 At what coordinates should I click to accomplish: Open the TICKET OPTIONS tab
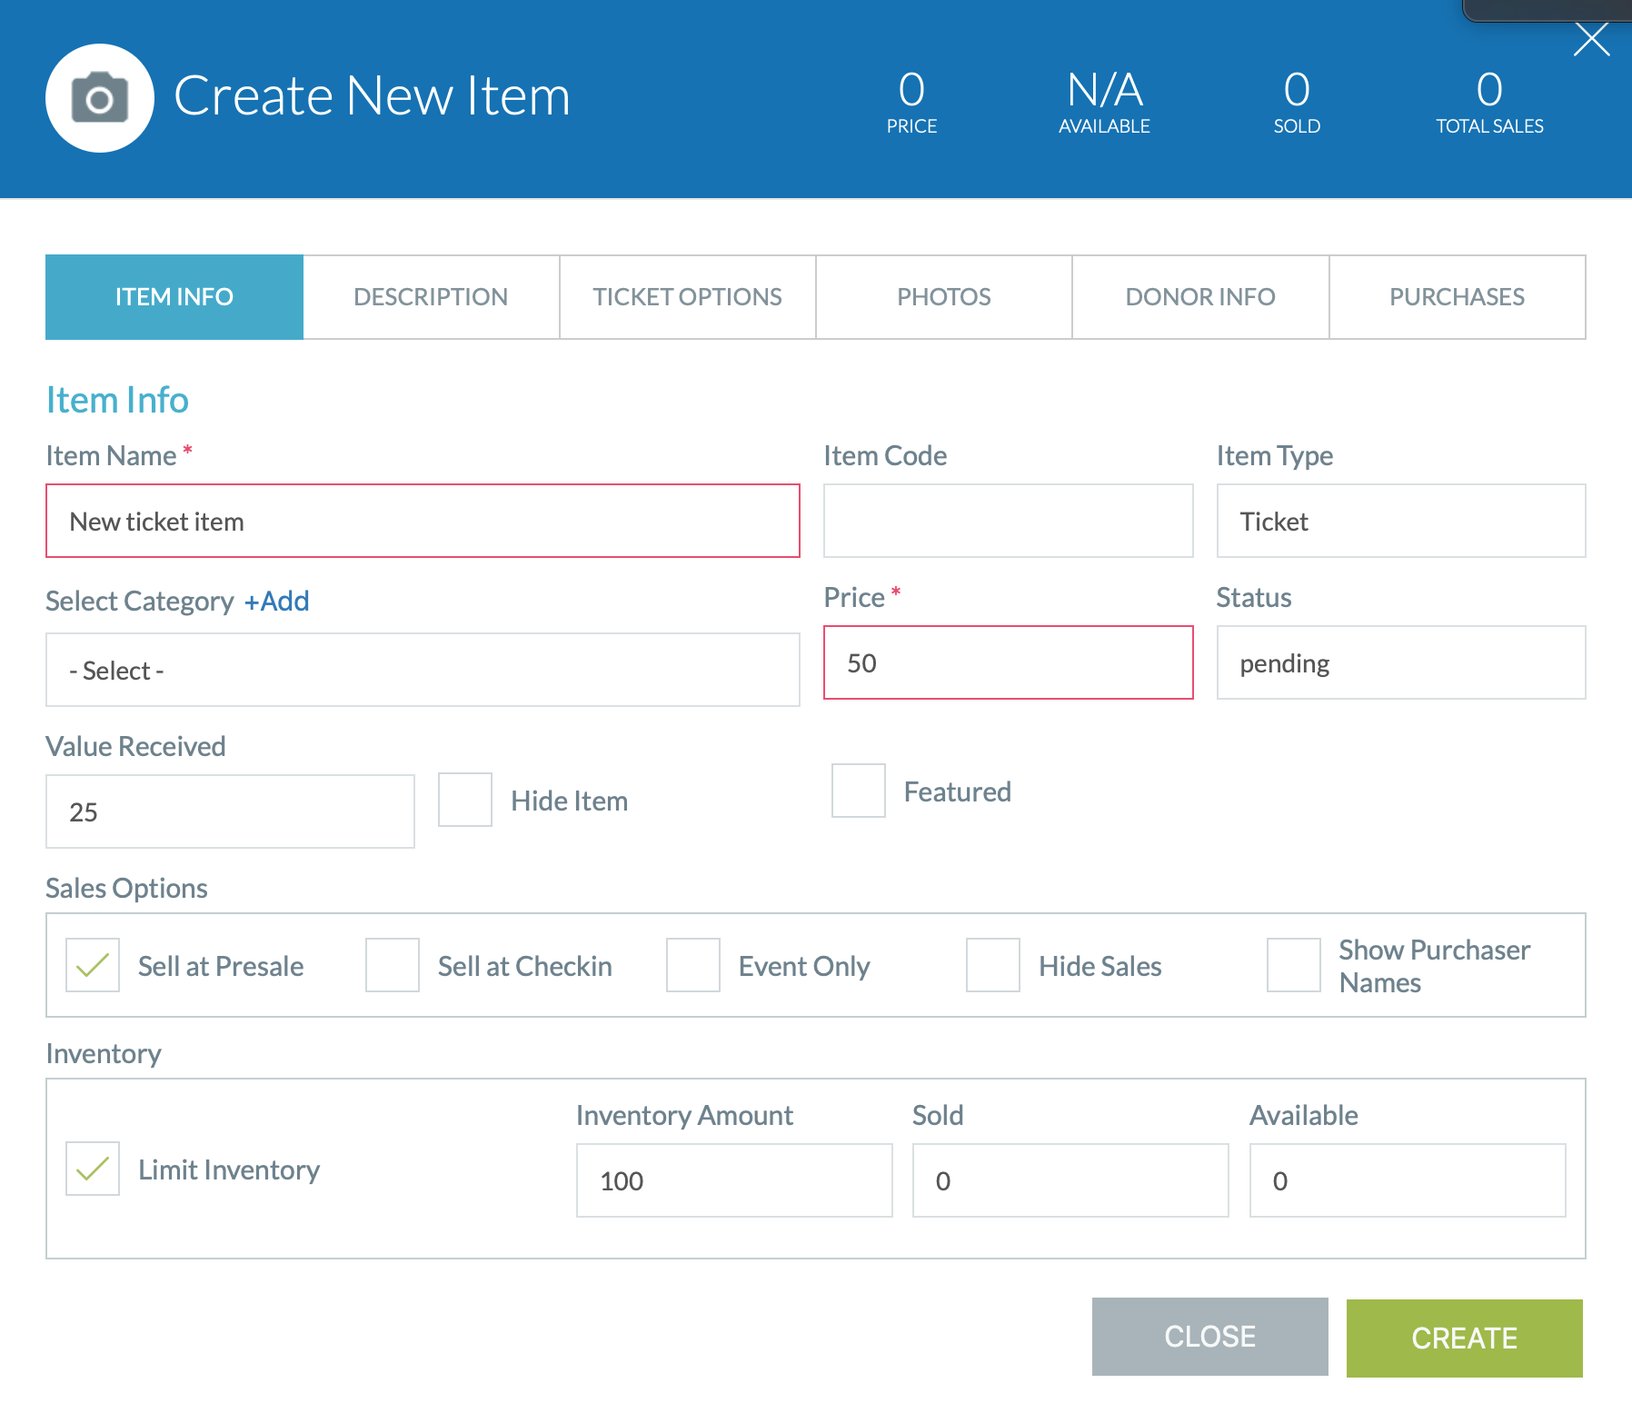tap(687, 296)
